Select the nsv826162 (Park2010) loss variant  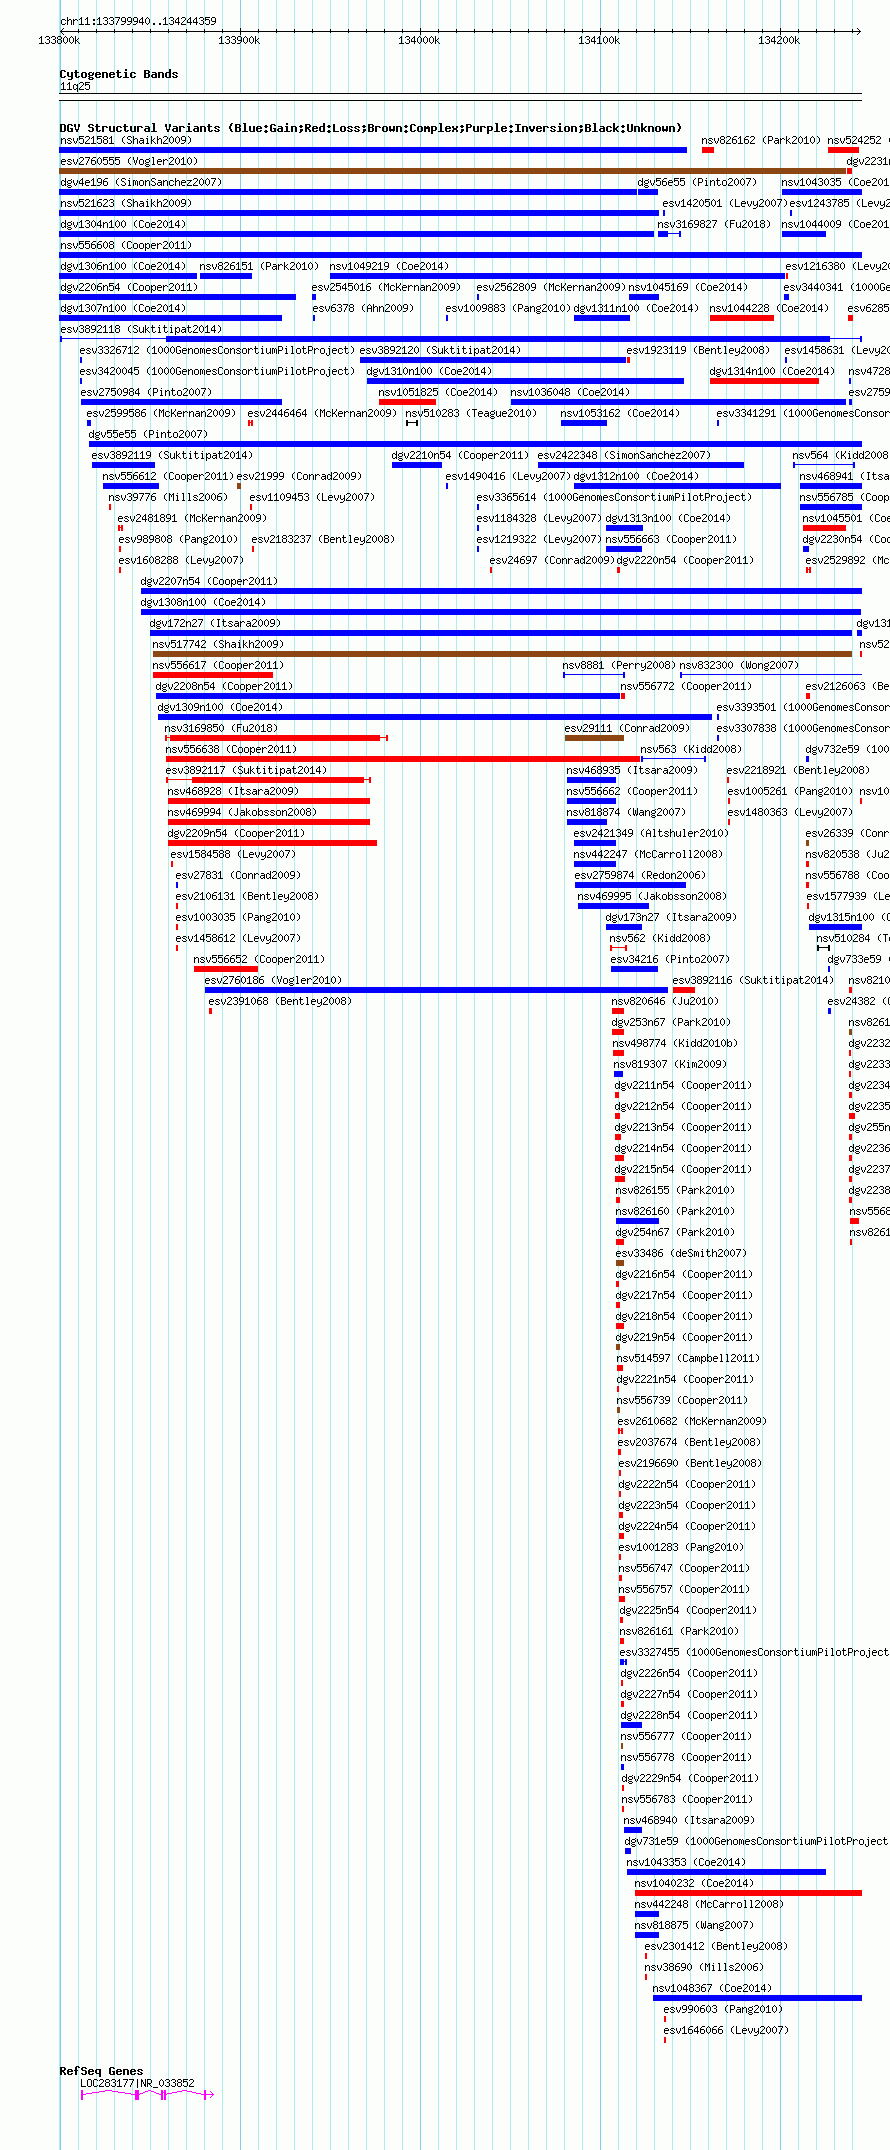(708, 150)
